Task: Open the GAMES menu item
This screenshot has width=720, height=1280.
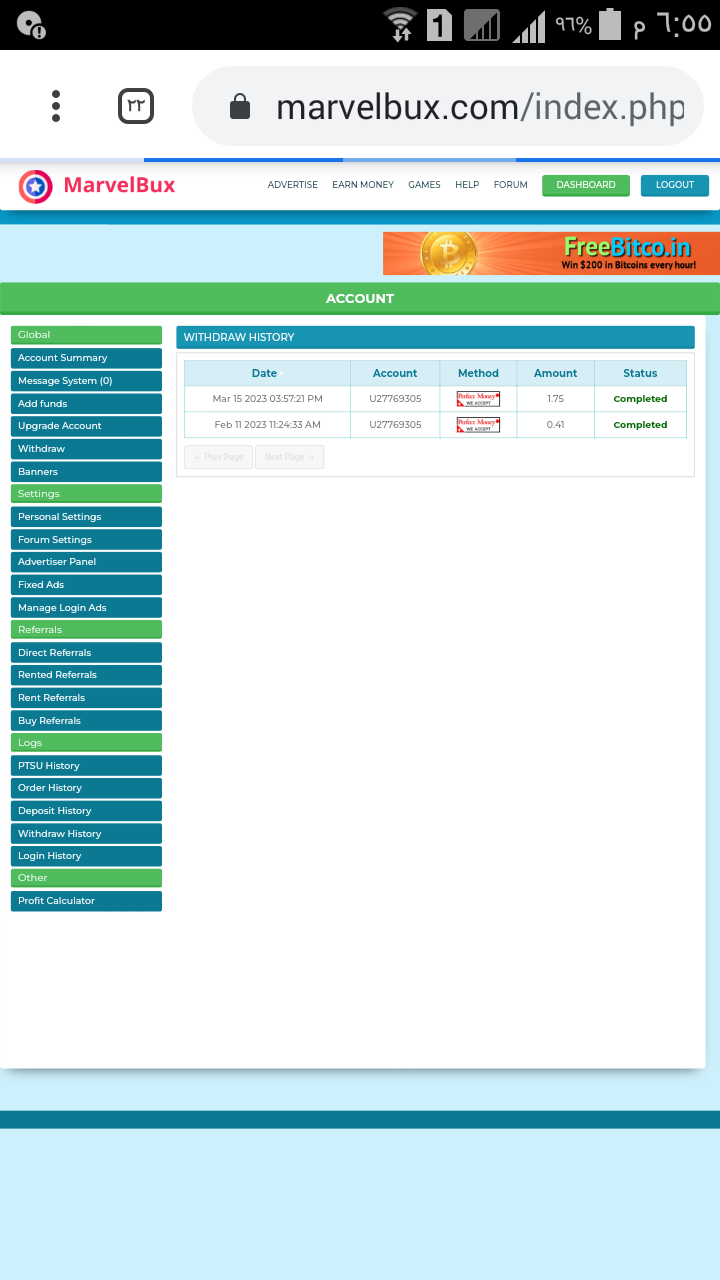Action: click(x=424, y=185)
